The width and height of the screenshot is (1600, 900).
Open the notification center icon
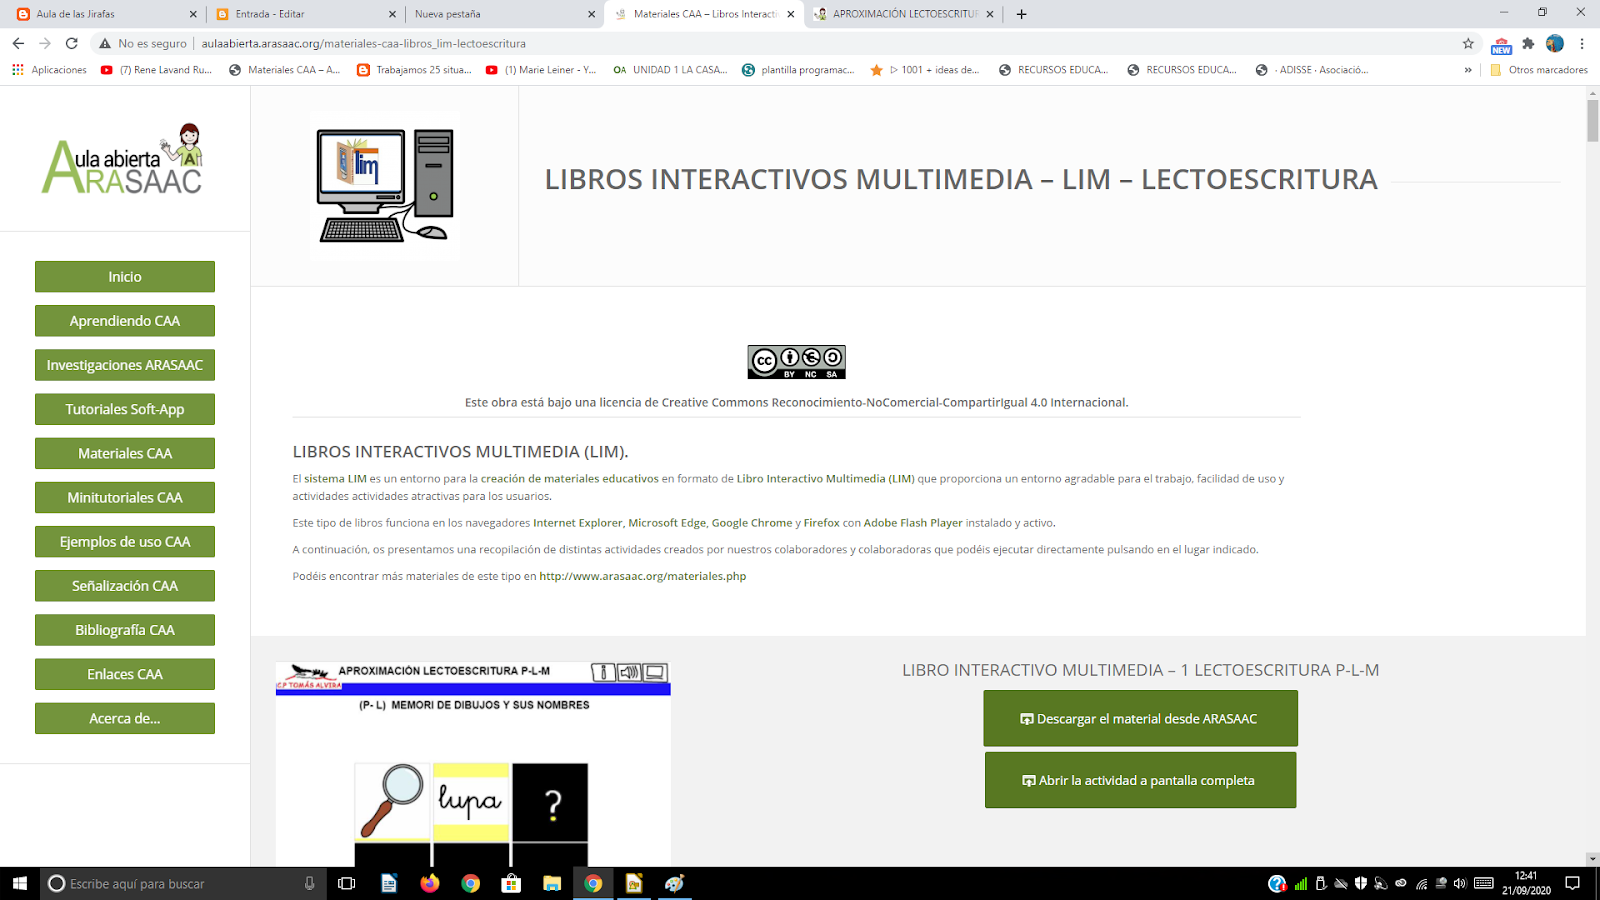tap(1573, 883)
